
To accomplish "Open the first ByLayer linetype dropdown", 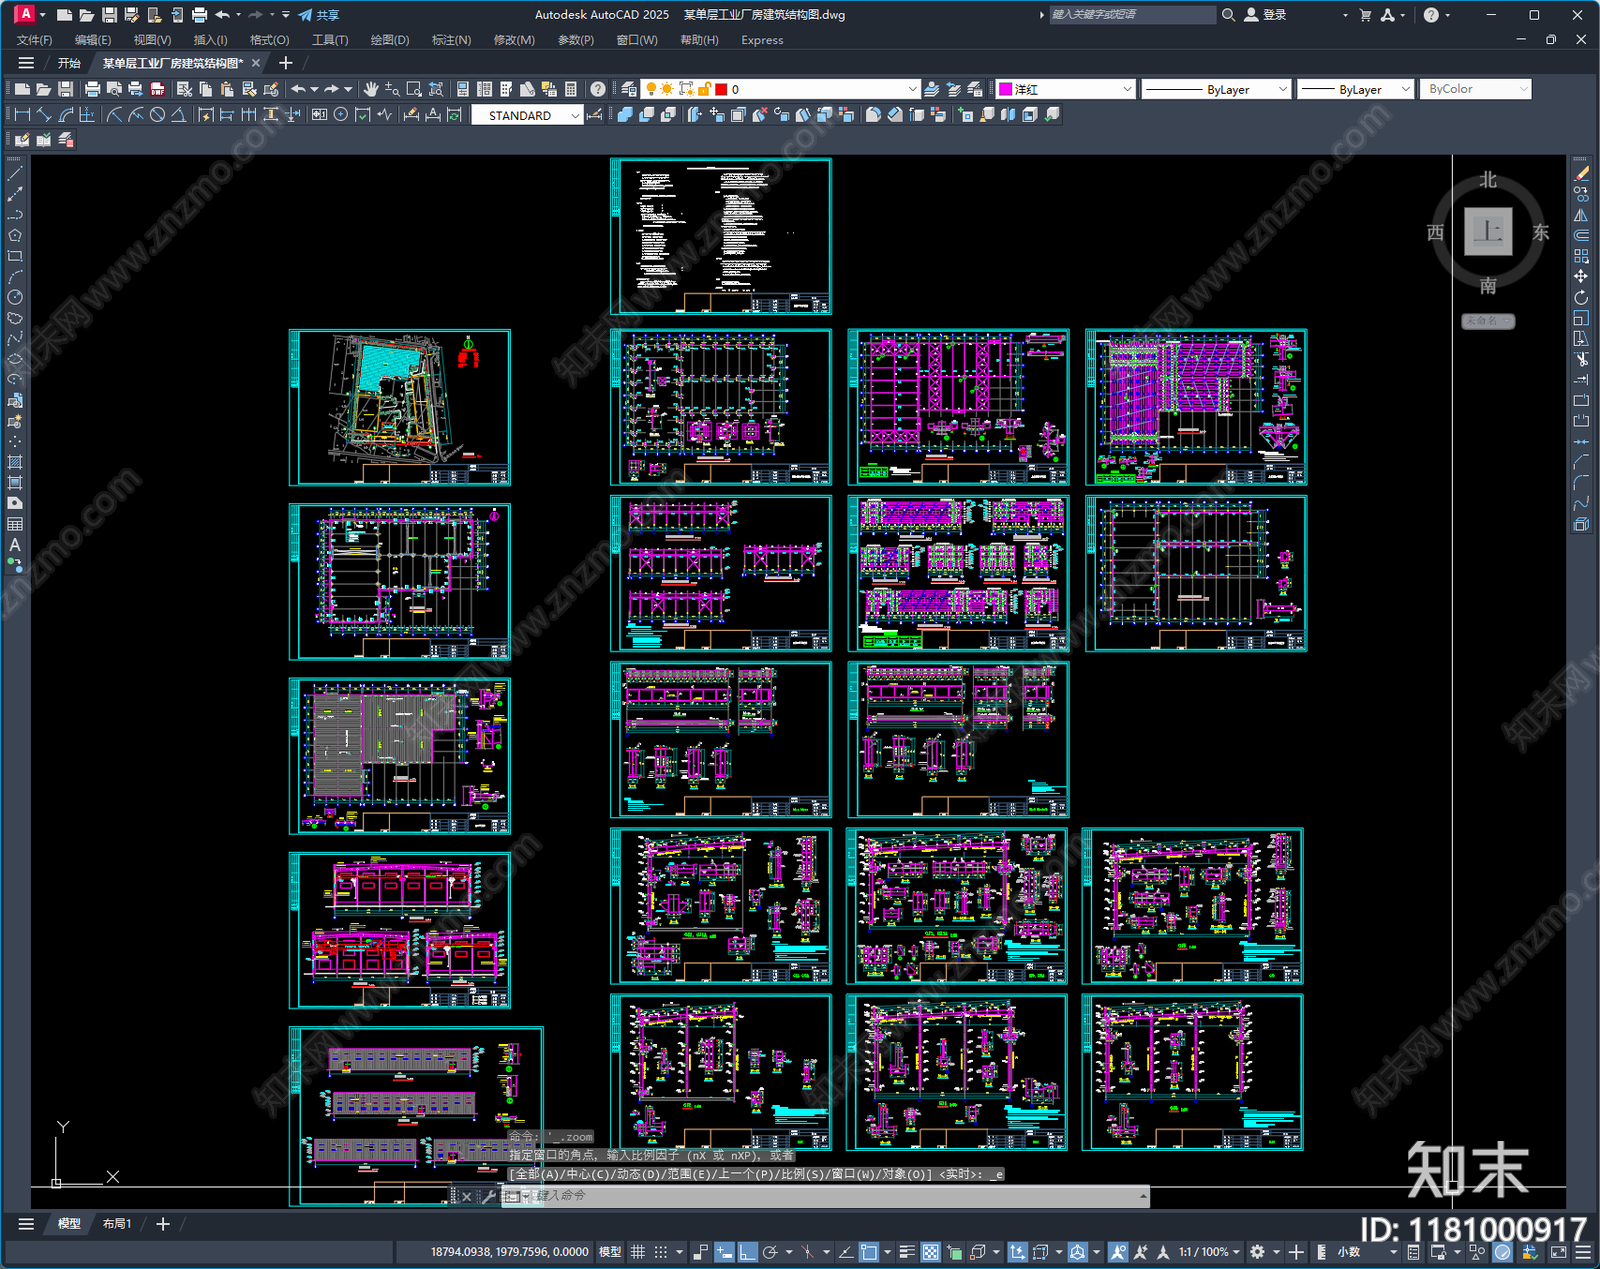I will pyautogui.click(x=1283, y=89).
